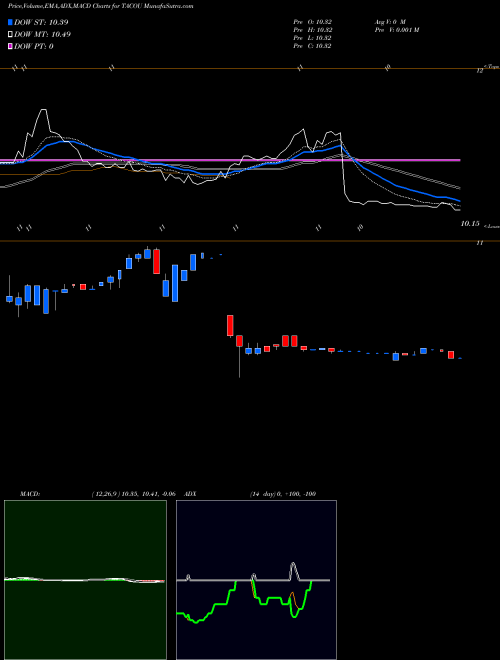Select the chart title text for YACOU
Viewport: 500px width, 660px height.
[101, 7]
